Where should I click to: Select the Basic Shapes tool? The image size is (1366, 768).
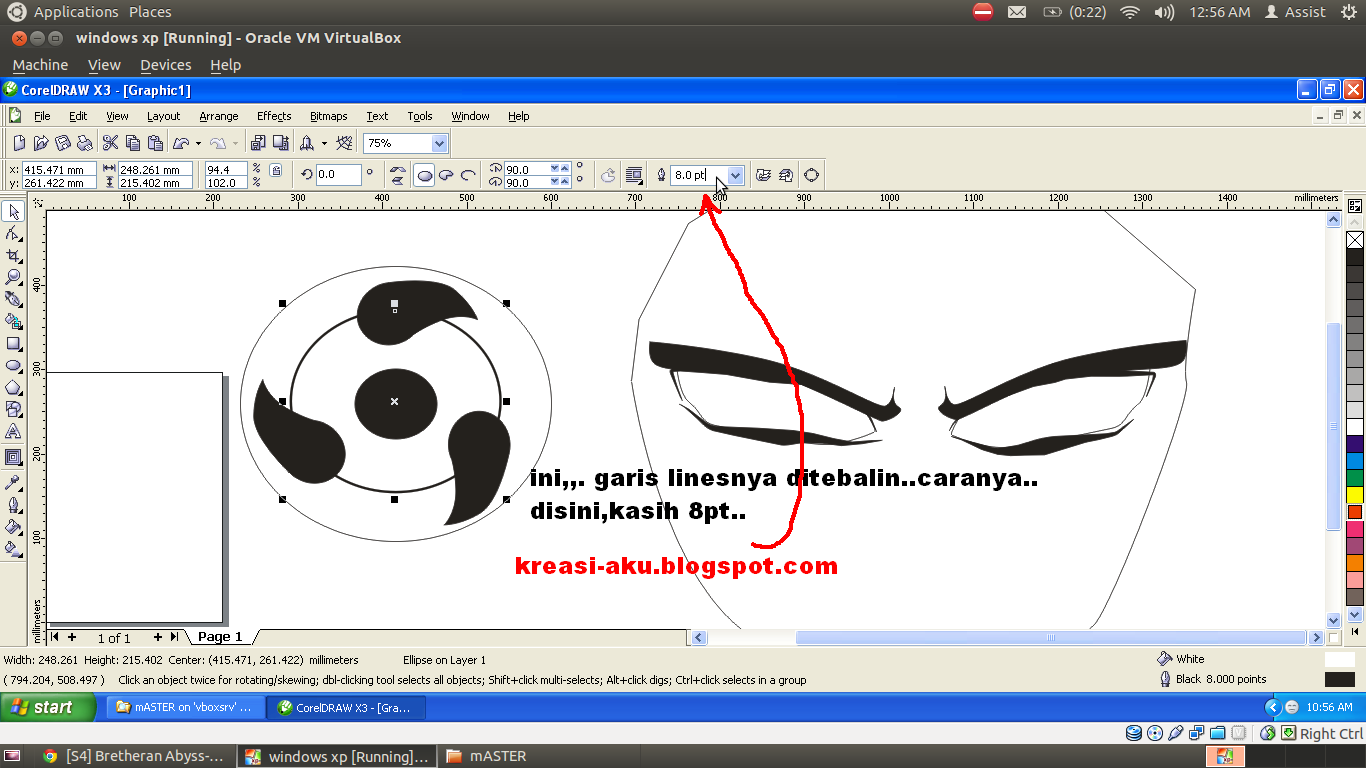[13, 409]
